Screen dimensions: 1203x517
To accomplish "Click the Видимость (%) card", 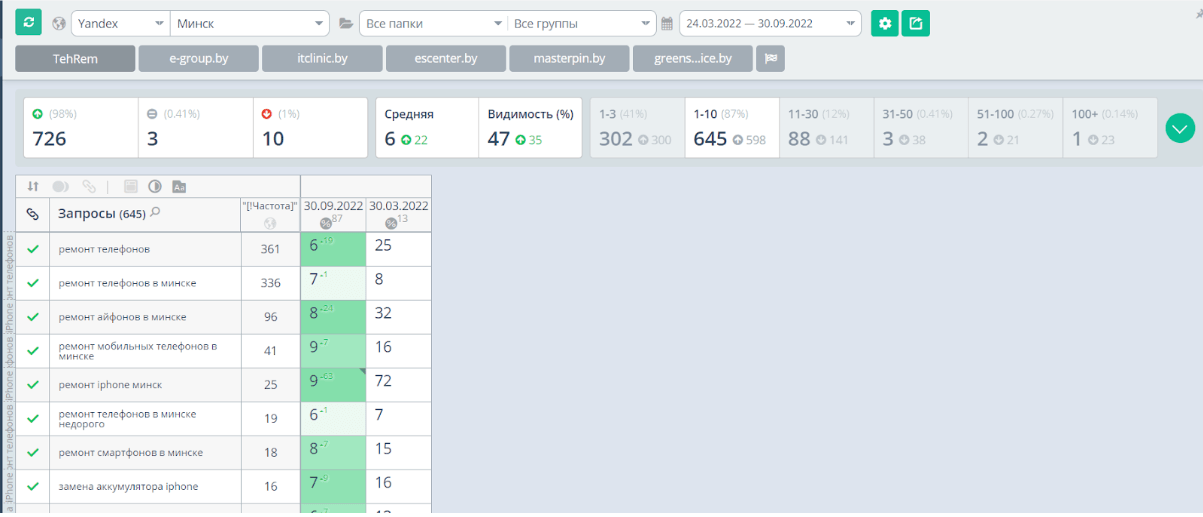I will (530, 128).
